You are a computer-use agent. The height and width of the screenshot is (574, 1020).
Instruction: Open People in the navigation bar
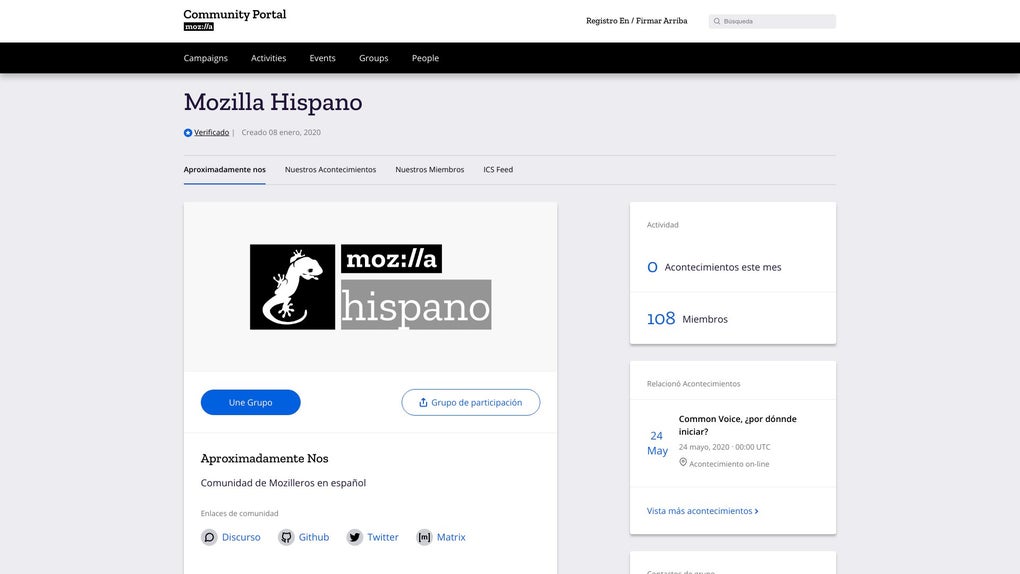tap(425, 58)
